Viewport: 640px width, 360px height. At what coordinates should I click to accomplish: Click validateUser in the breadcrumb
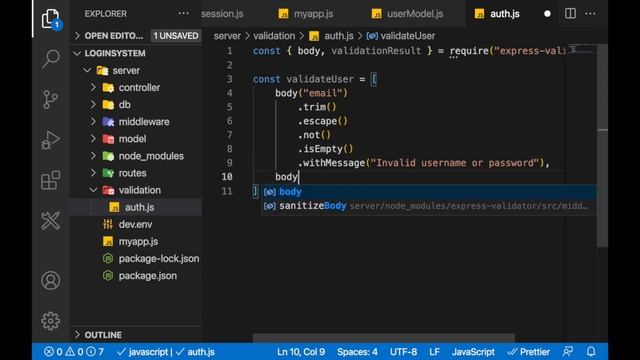click(401, 36)
